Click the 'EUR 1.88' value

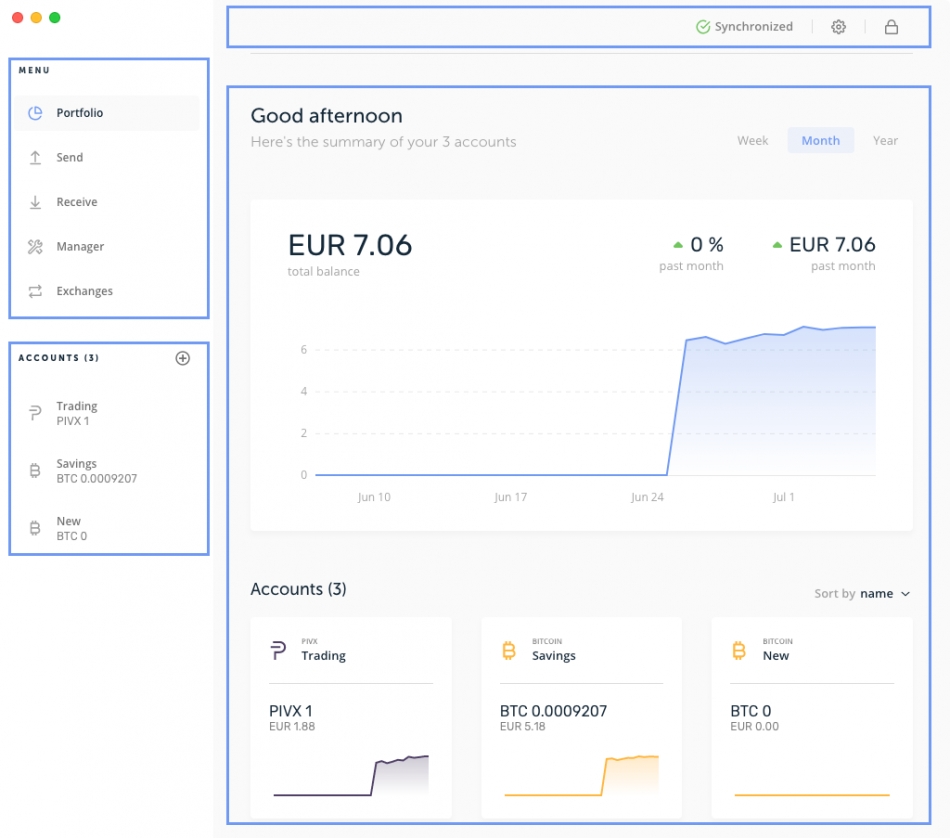pos(292,727)
